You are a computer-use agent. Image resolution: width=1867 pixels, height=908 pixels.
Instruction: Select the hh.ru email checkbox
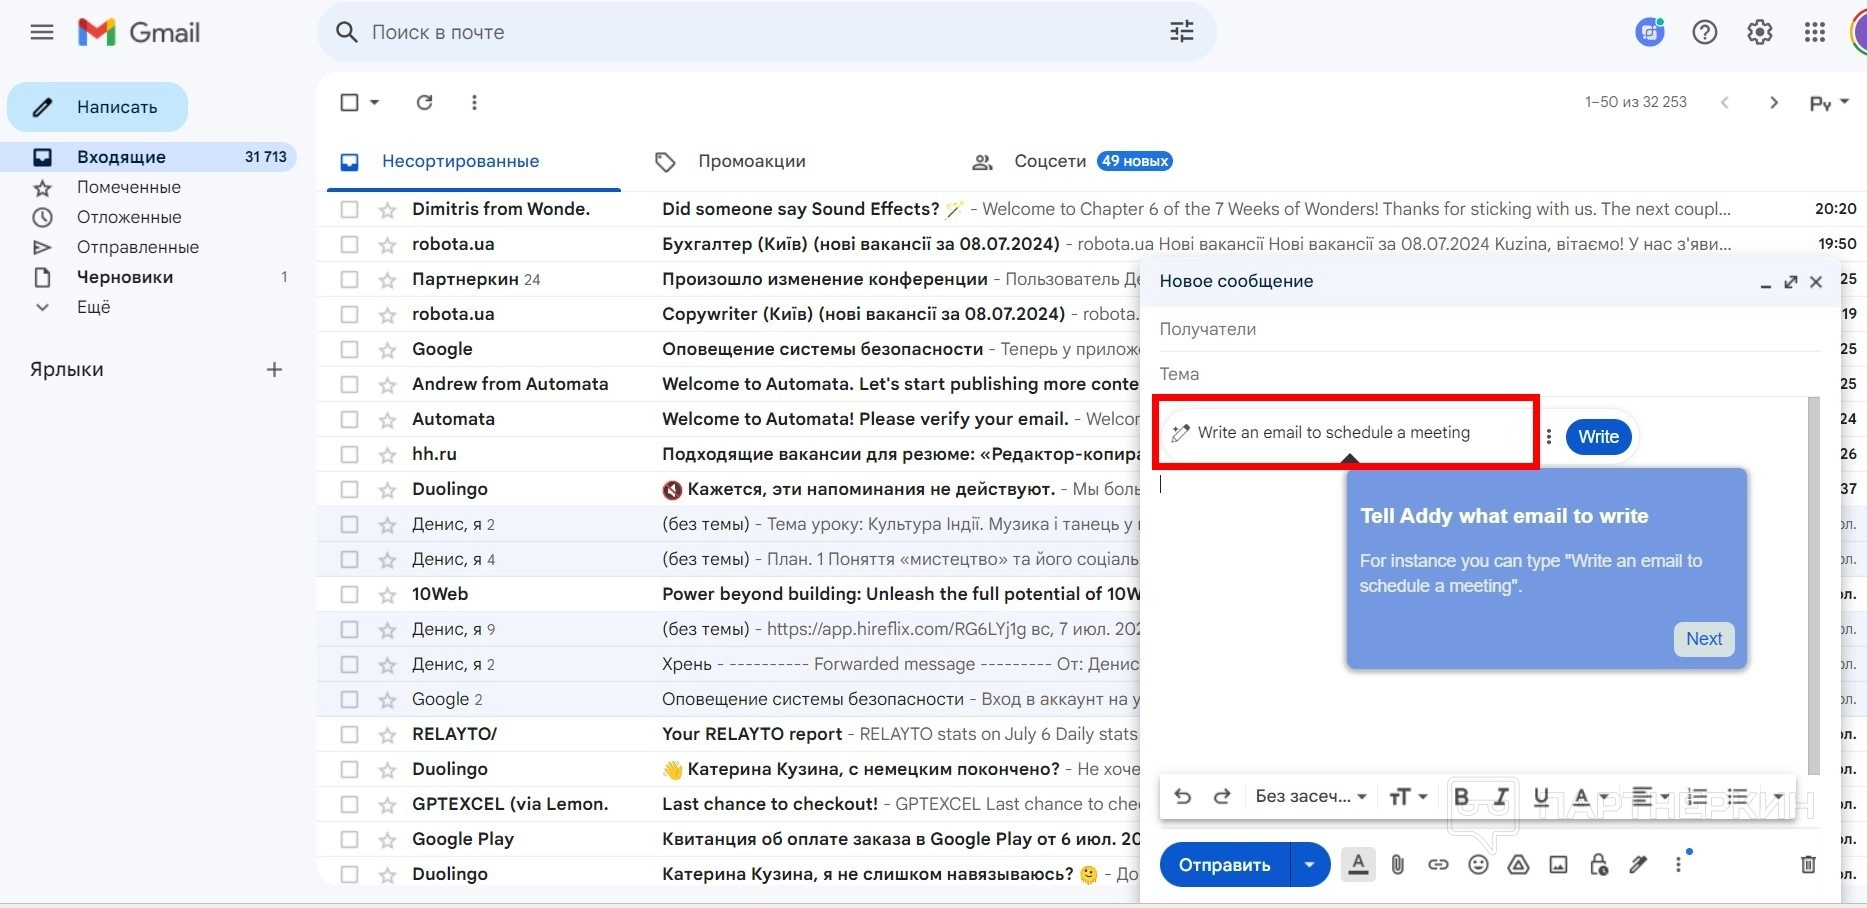click(x=349, y=454)
